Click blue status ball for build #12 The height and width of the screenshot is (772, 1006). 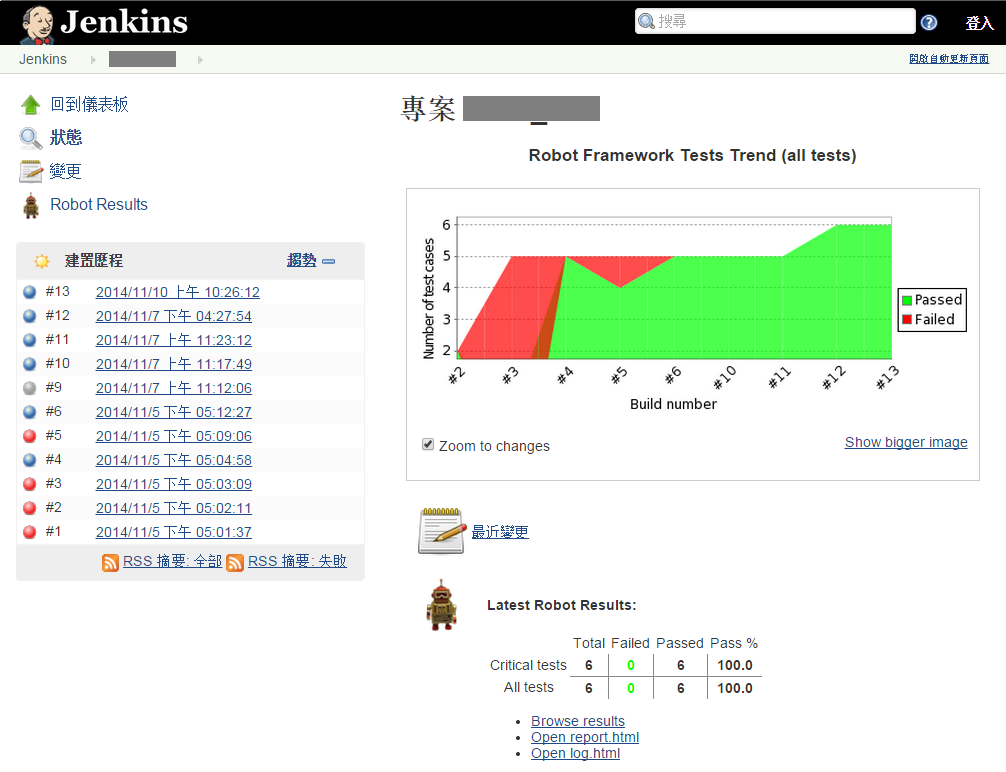pyautogui.click(x=30, y=316)
